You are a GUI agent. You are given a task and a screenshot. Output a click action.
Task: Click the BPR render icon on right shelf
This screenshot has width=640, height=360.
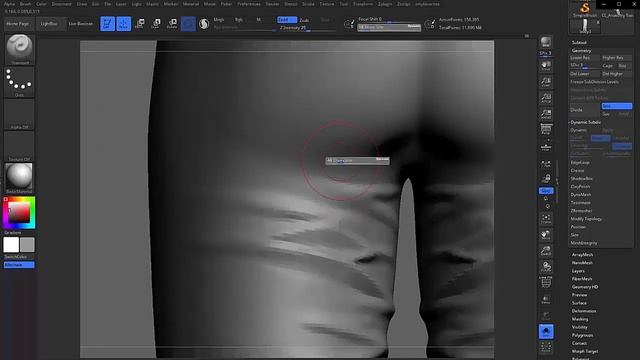546,42
